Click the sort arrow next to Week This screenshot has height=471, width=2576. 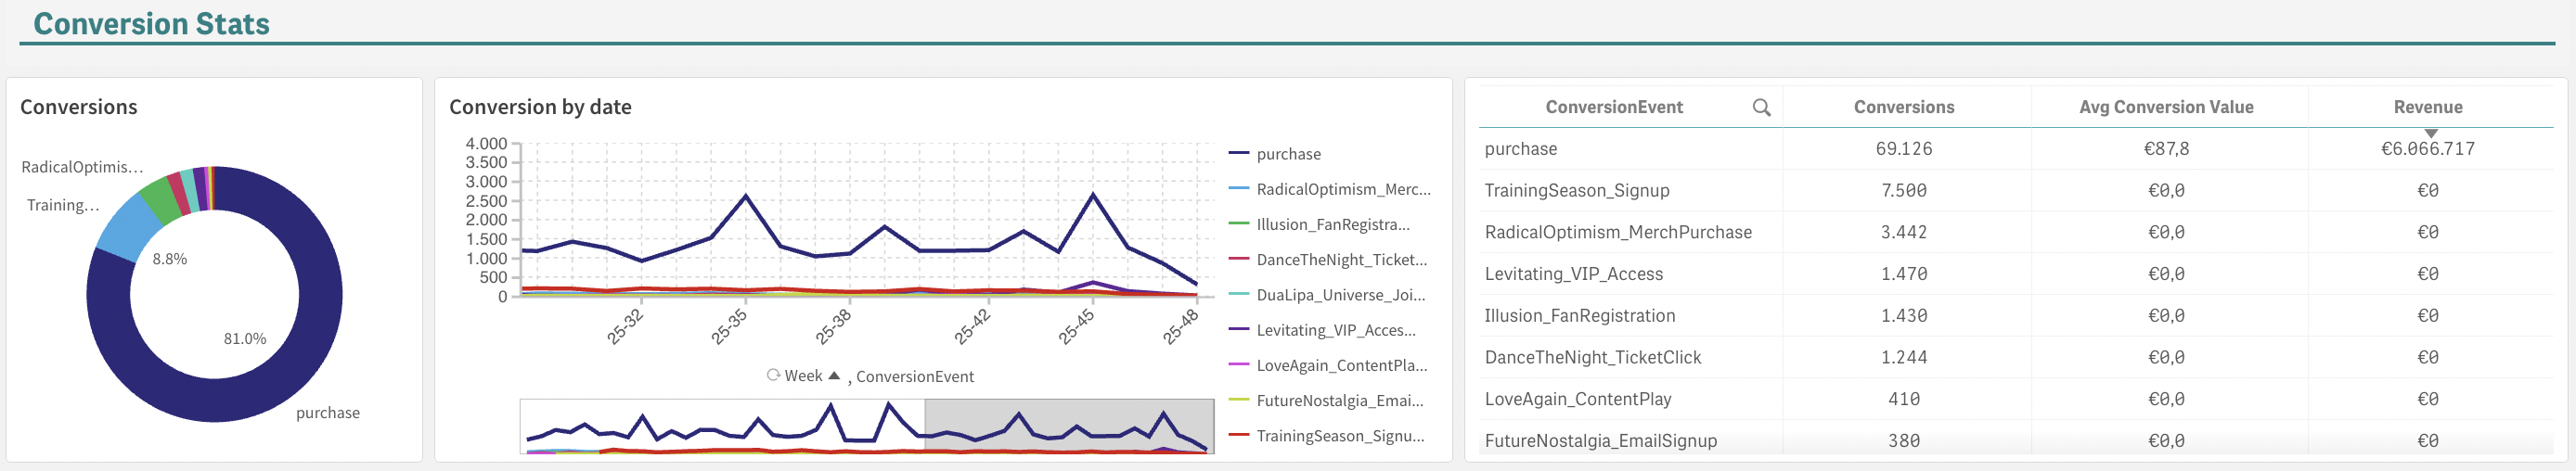tap(834, 375)
